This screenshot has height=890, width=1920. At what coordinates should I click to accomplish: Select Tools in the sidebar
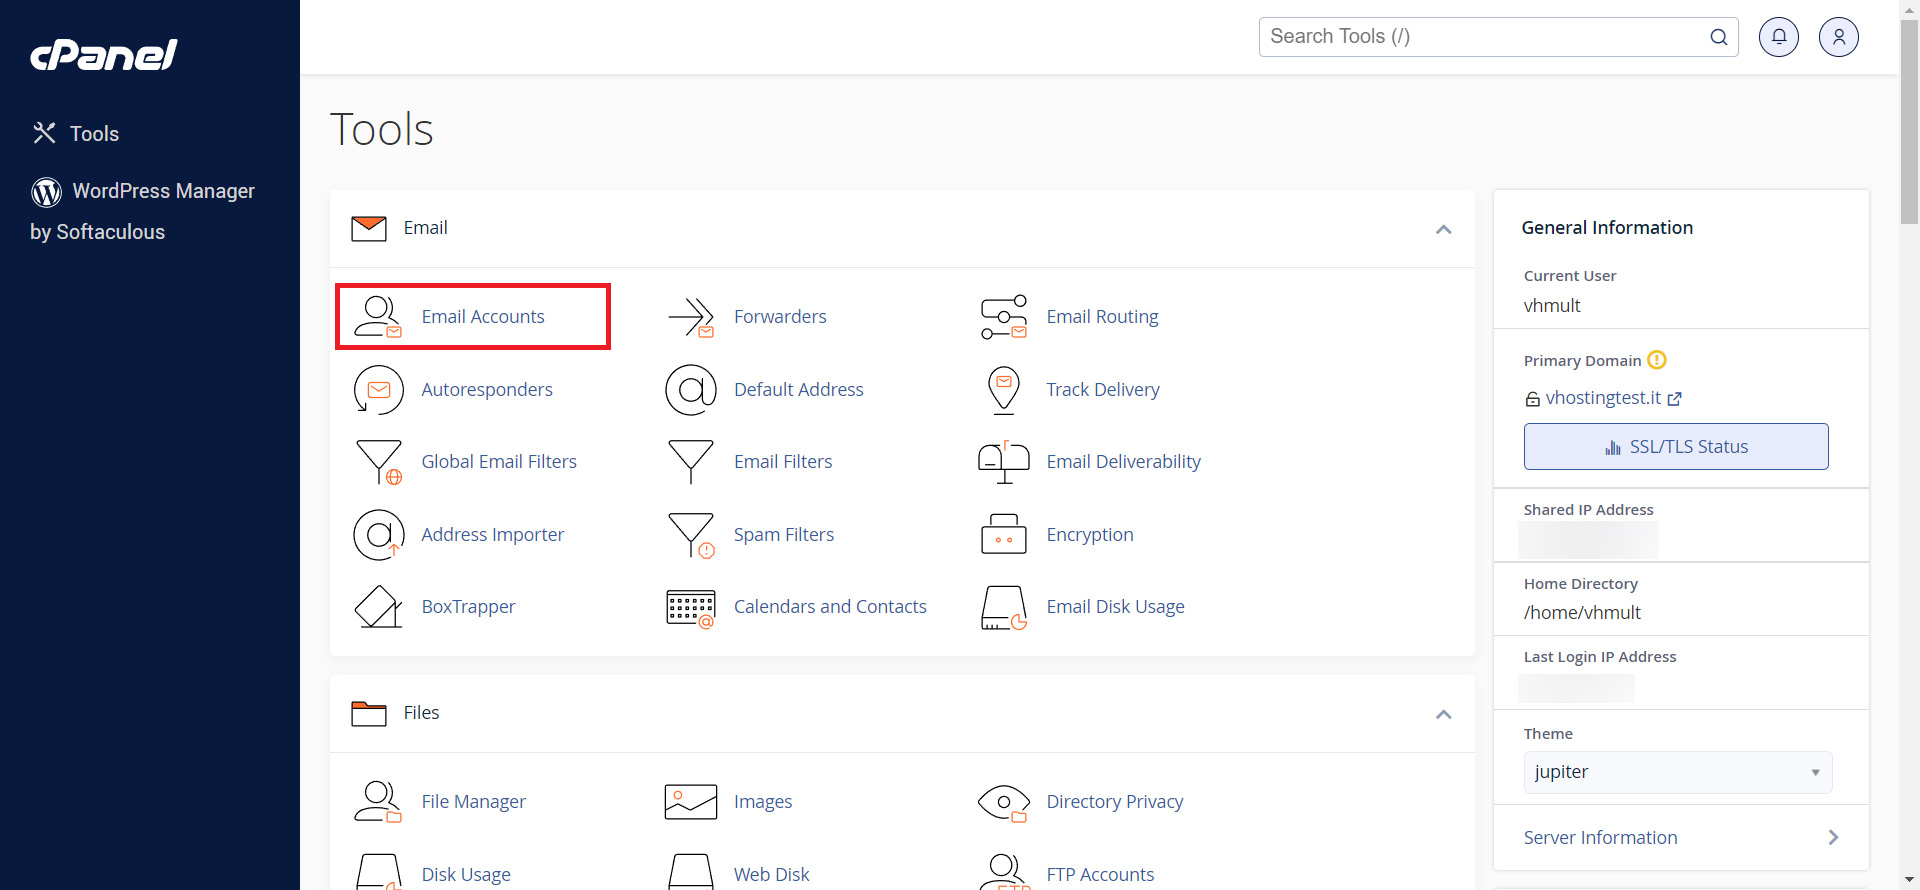point(75,134)
